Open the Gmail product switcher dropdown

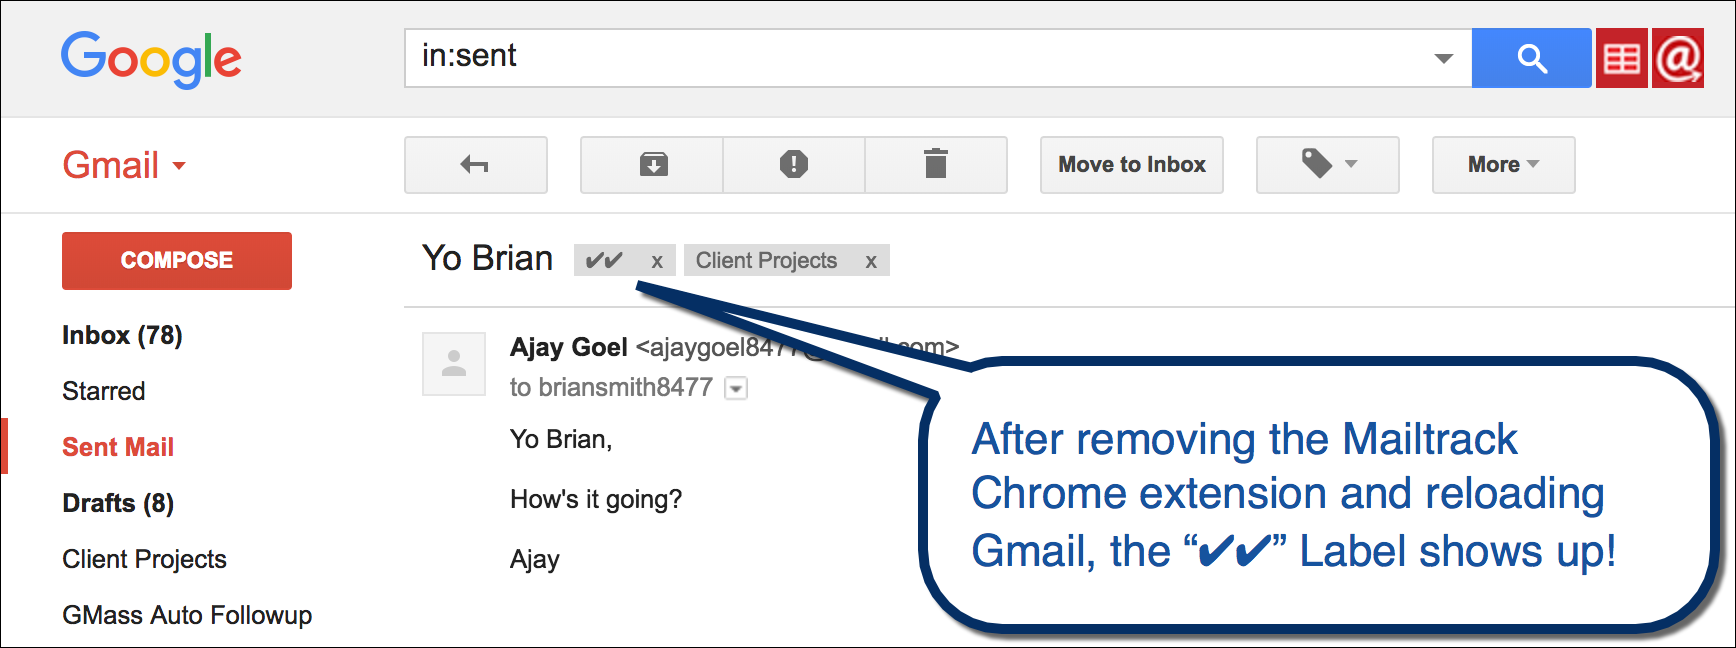pos(125,166)
